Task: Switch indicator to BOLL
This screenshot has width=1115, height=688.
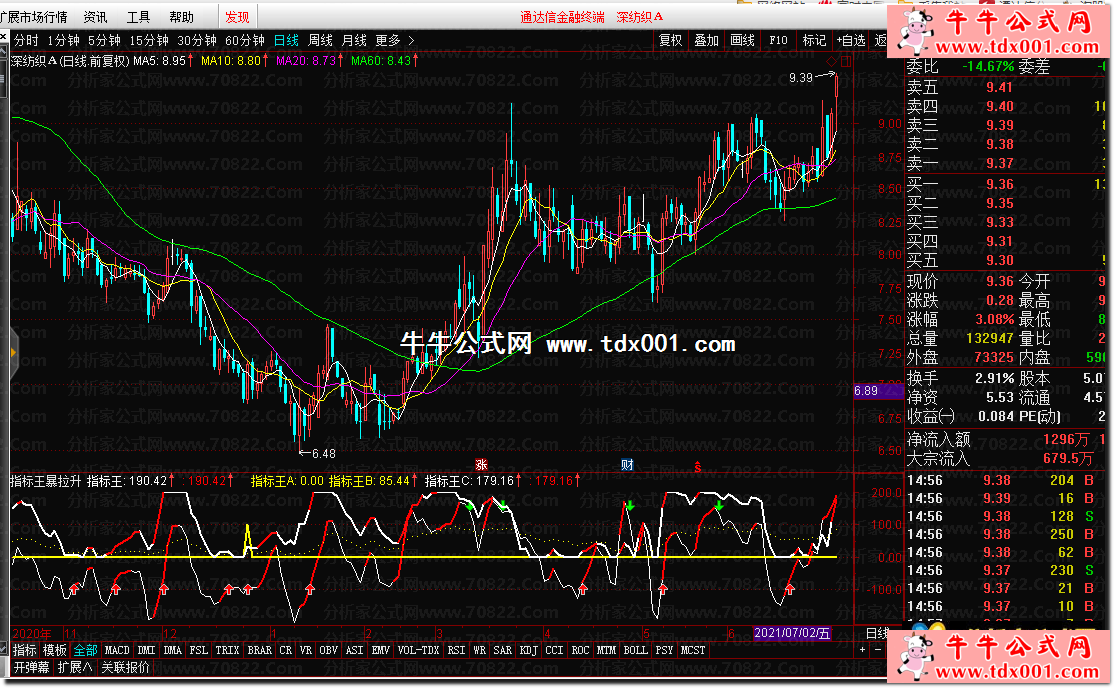Action: pyautogui.click(x=635, y=650)
